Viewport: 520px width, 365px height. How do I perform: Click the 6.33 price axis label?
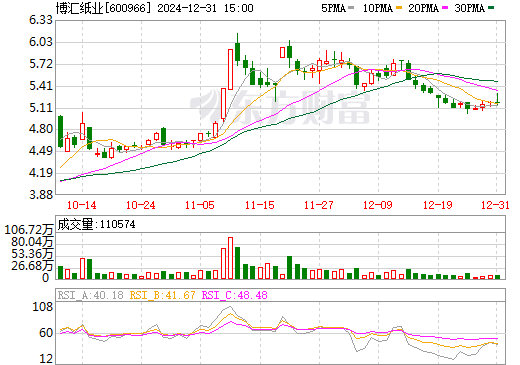pyautogui.click(x=41, y=20)
